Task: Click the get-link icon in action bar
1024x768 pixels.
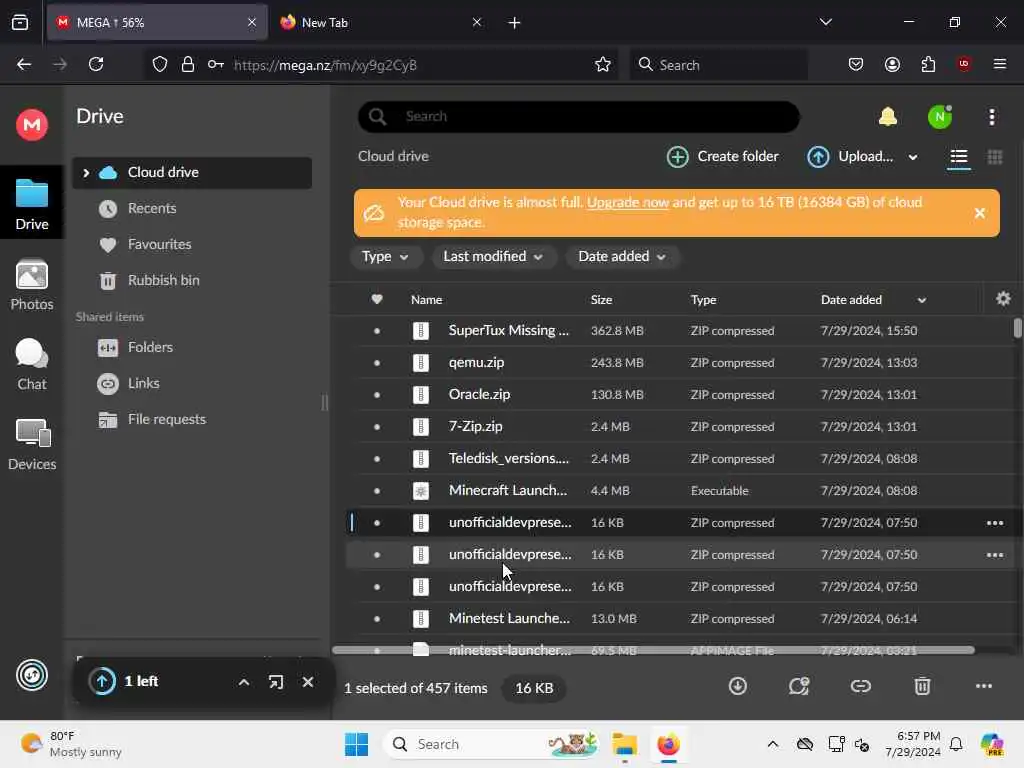Action: [x=860, y=686]
